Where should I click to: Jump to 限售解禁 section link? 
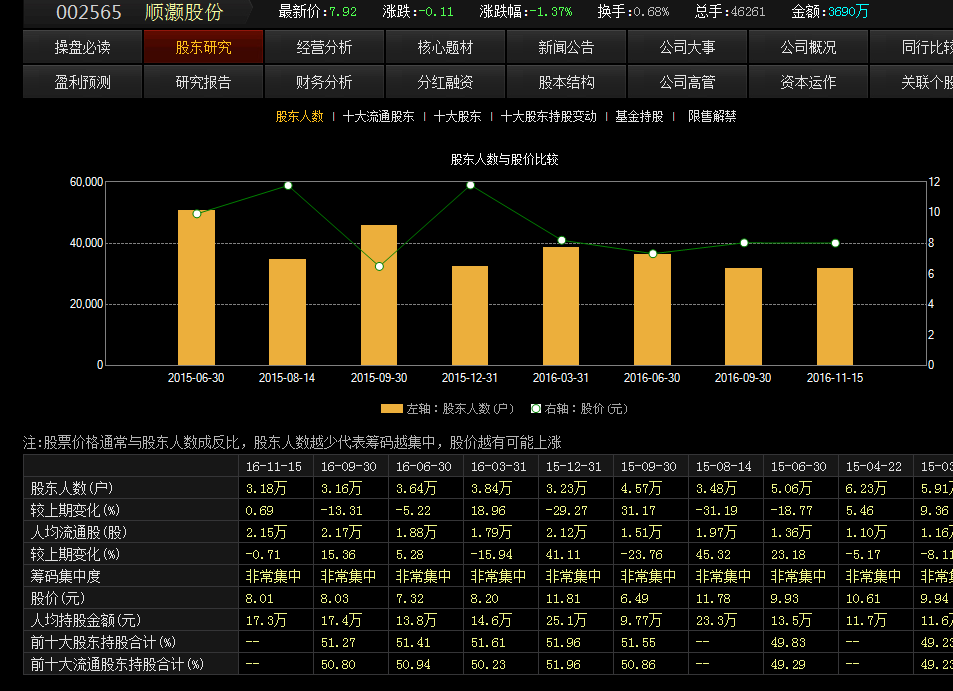712,116
